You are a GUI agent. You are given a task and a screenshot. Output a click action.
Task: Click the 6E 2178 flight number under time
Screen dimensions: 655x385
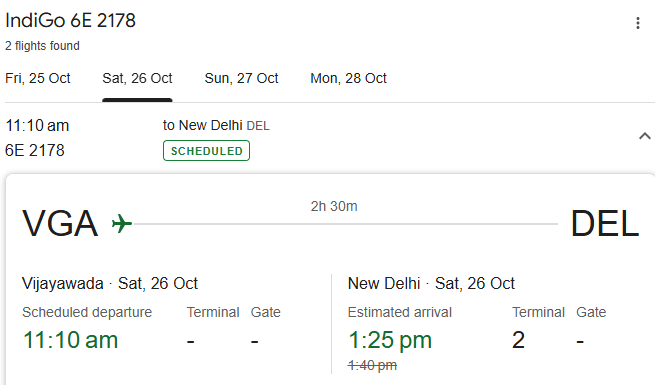[35, 150]
